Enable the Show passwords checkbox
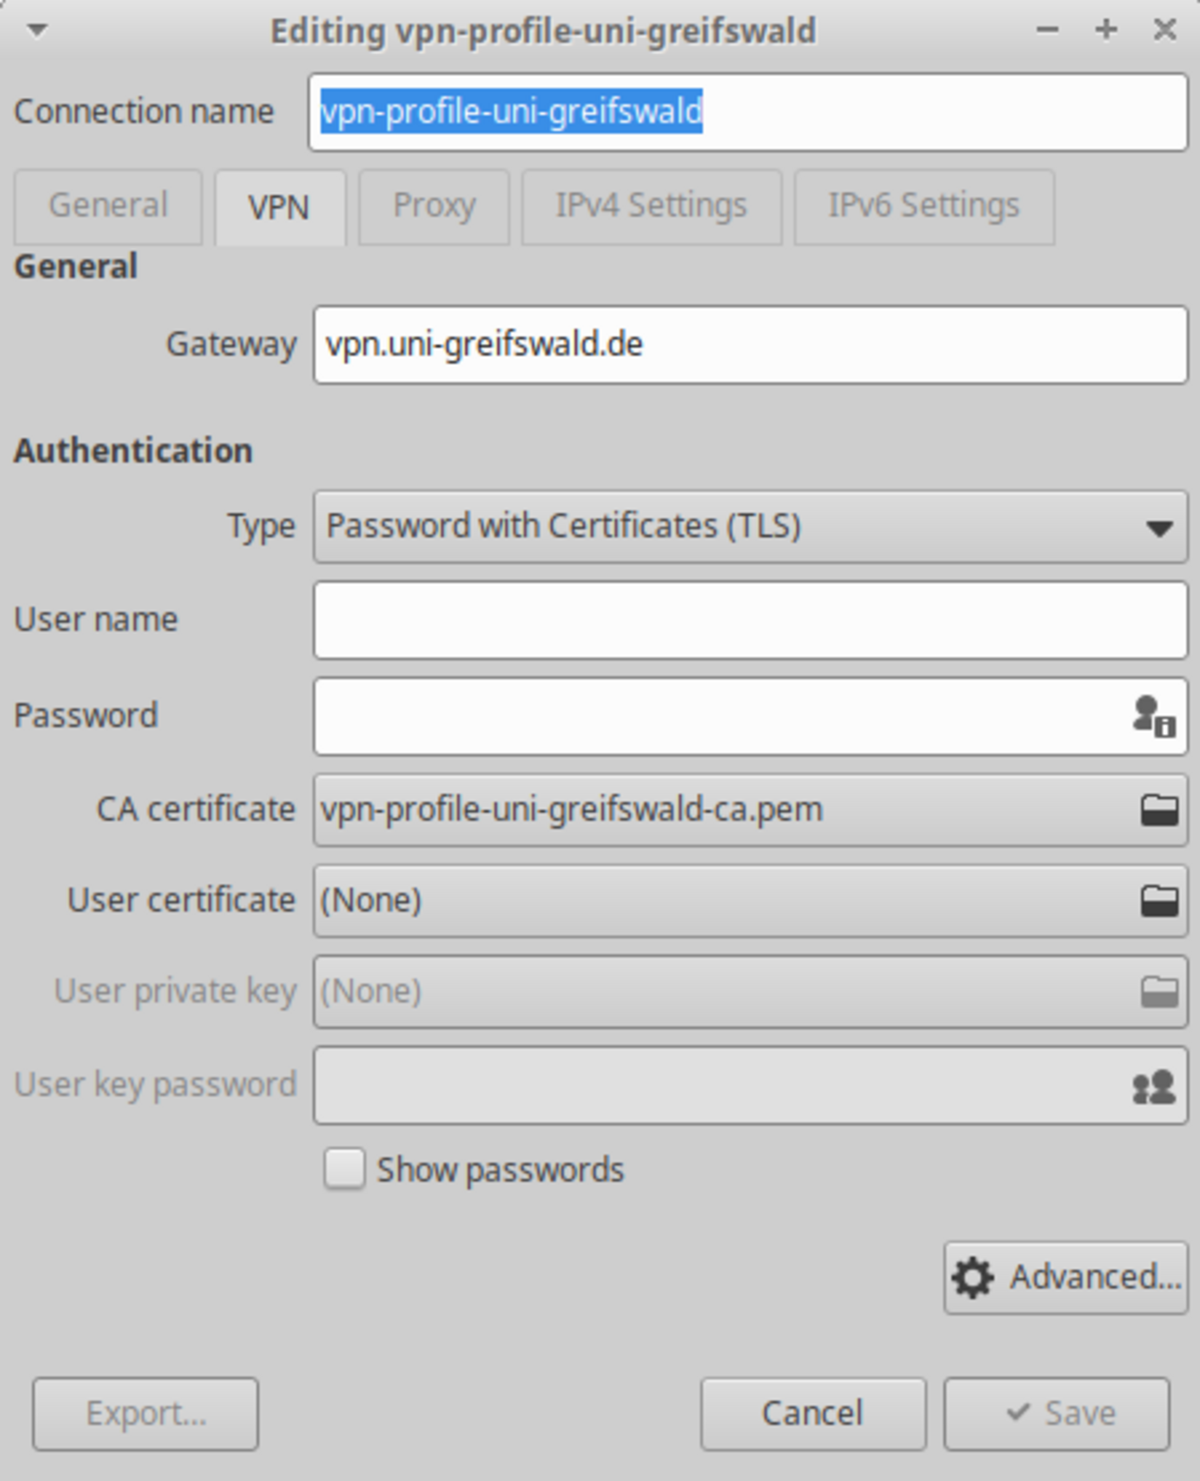 [344, 1168]
